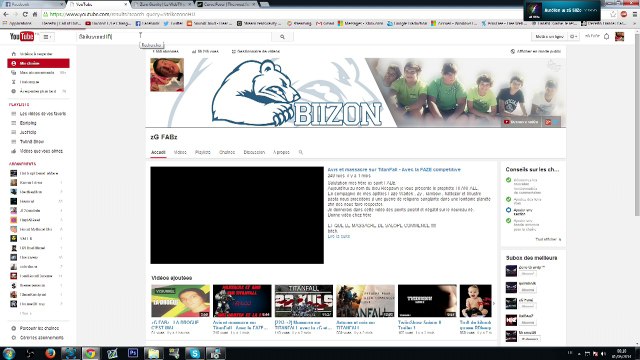Switch to the 'À propos' channel tab

click(x=281, y=152)
